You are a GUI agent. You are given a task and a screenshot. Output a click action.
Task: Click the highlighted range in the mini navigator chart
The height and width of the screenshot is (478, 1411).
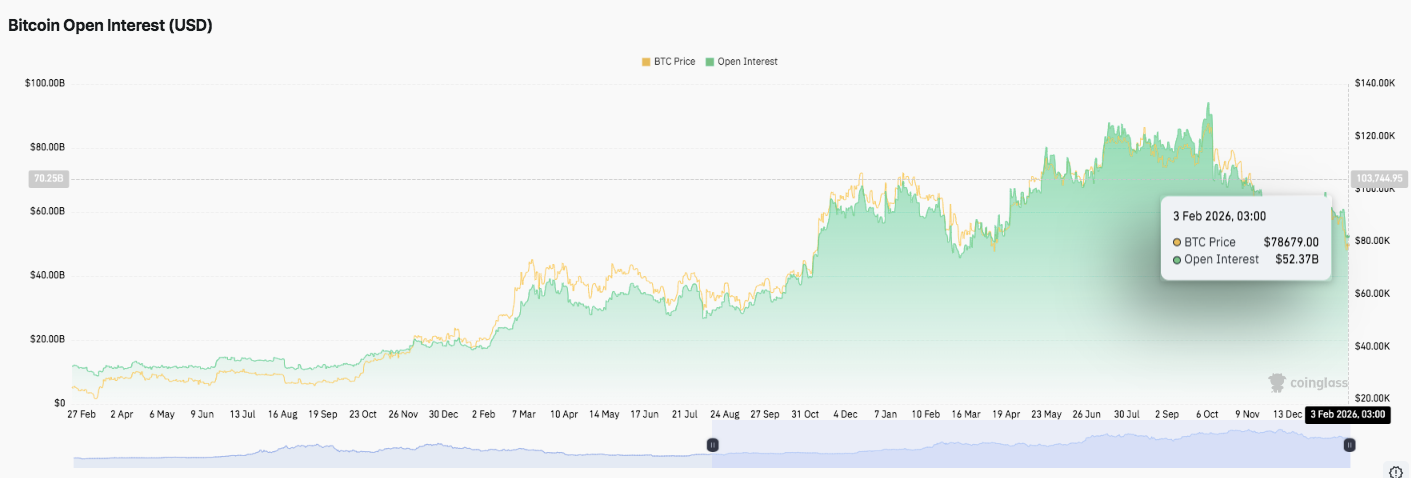1030,447
